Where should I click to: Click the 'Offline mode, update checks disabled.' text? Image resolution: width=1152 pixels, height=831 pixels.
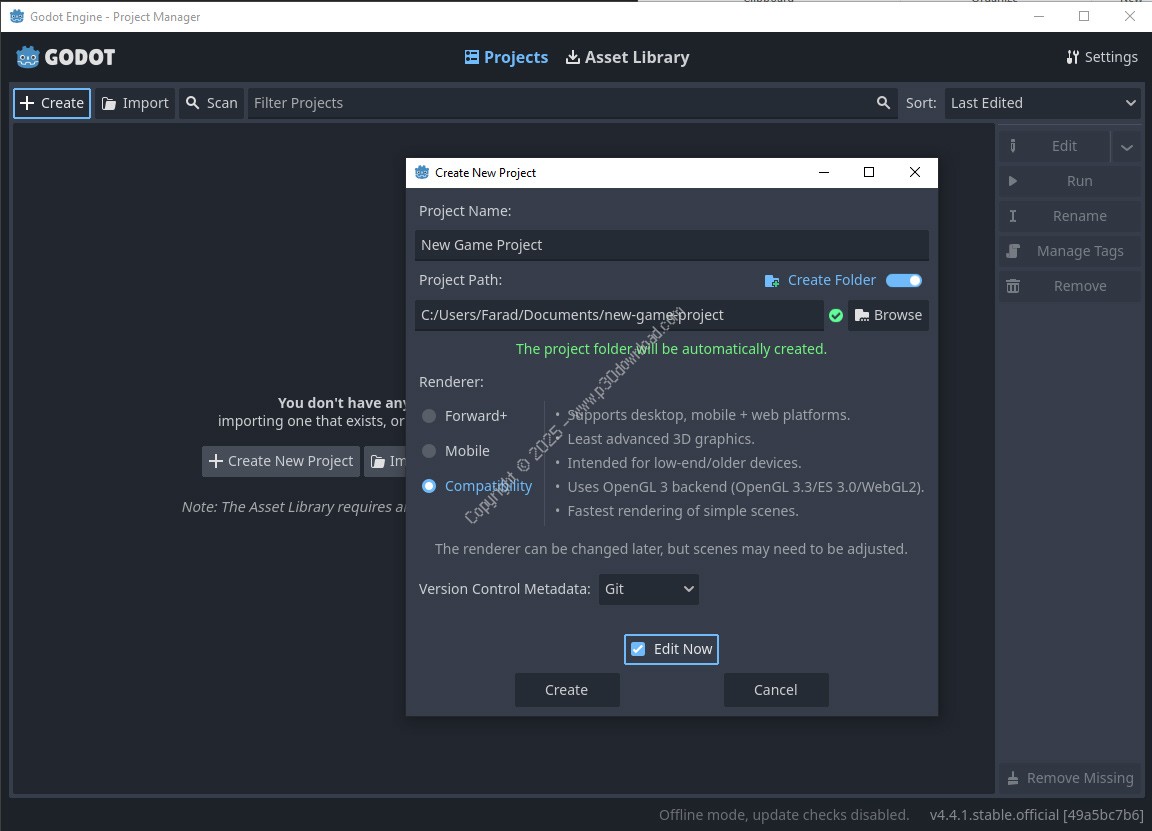[784, 815]
